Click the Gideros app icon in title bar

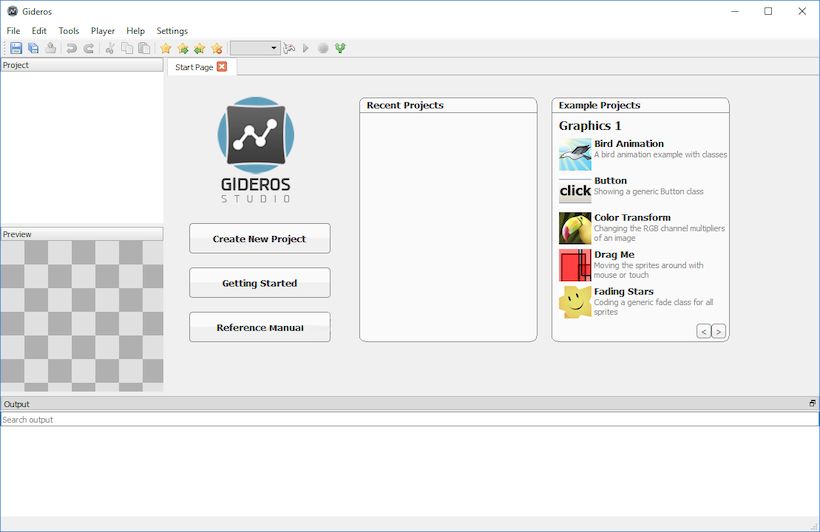click(13, 11)
